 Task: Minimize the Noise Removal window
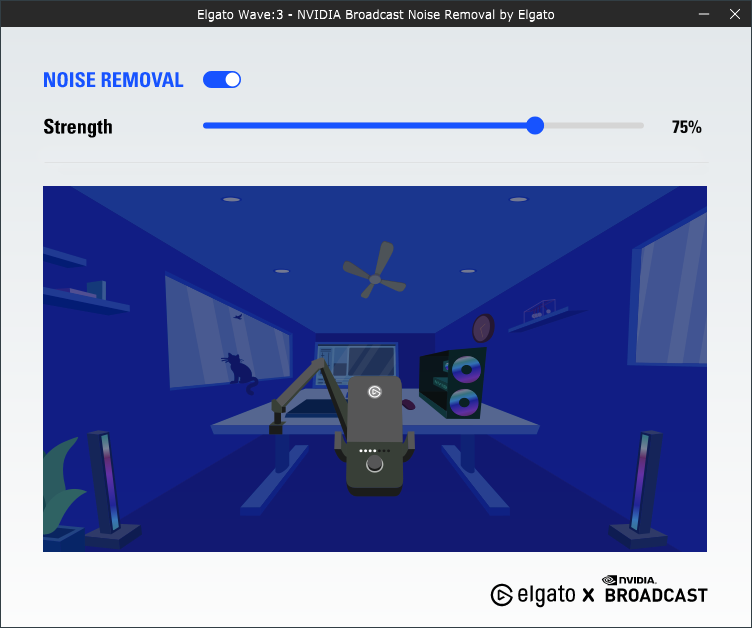coord(703,15)
